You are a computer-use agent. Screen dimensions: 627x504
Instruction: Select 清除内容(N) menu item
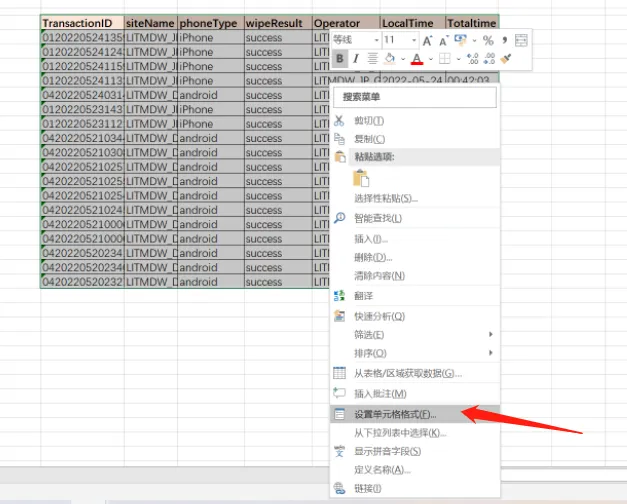pos(415,276)
